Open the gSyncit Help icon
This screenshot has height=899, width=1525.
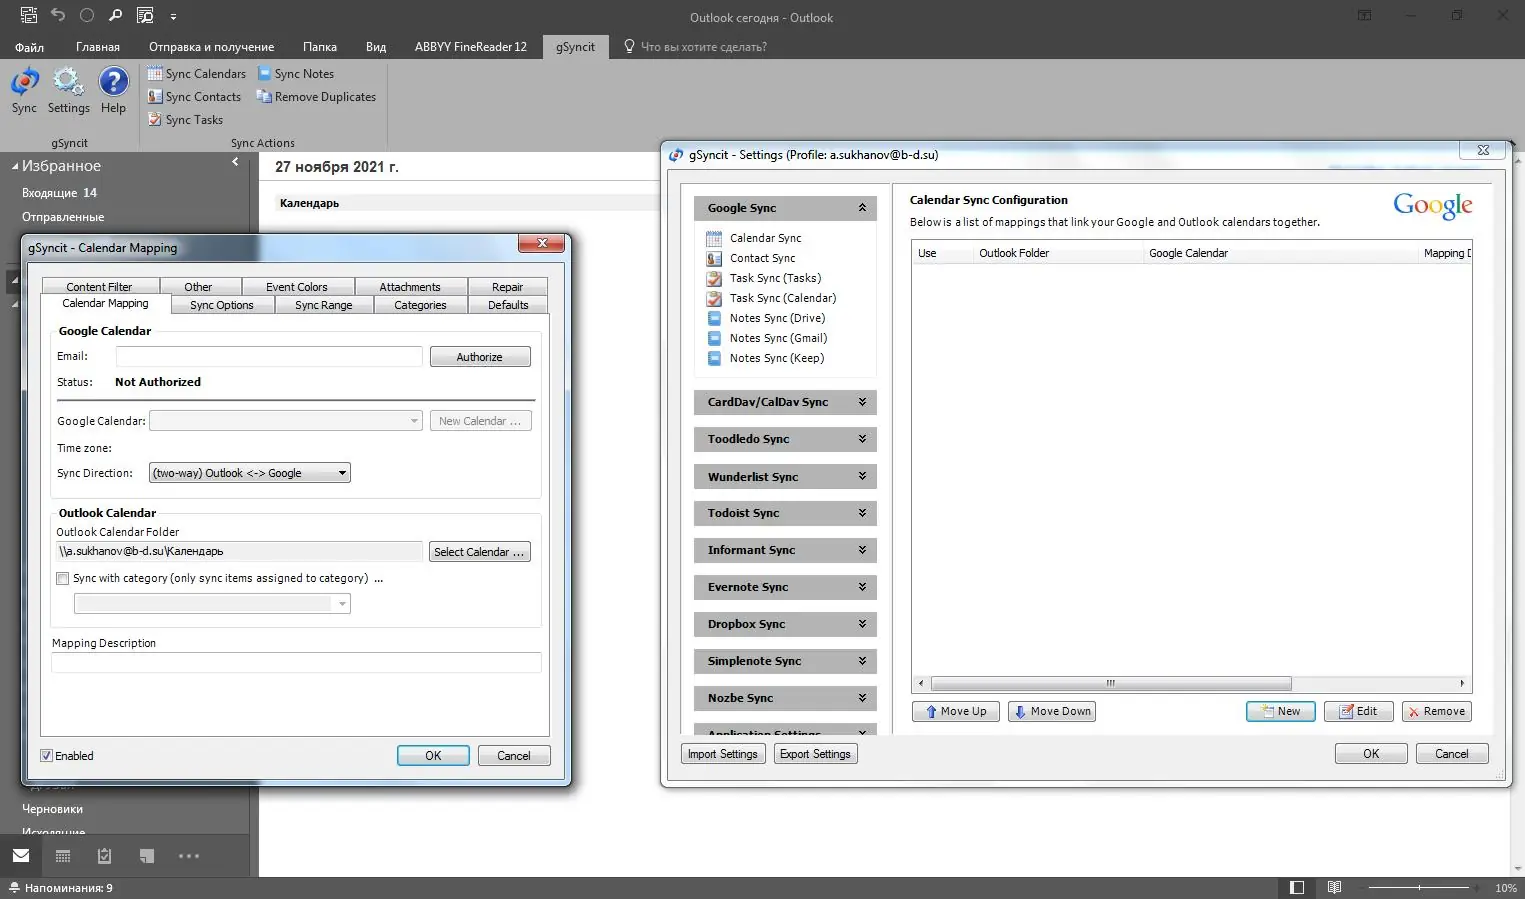(x=113, y=91)
